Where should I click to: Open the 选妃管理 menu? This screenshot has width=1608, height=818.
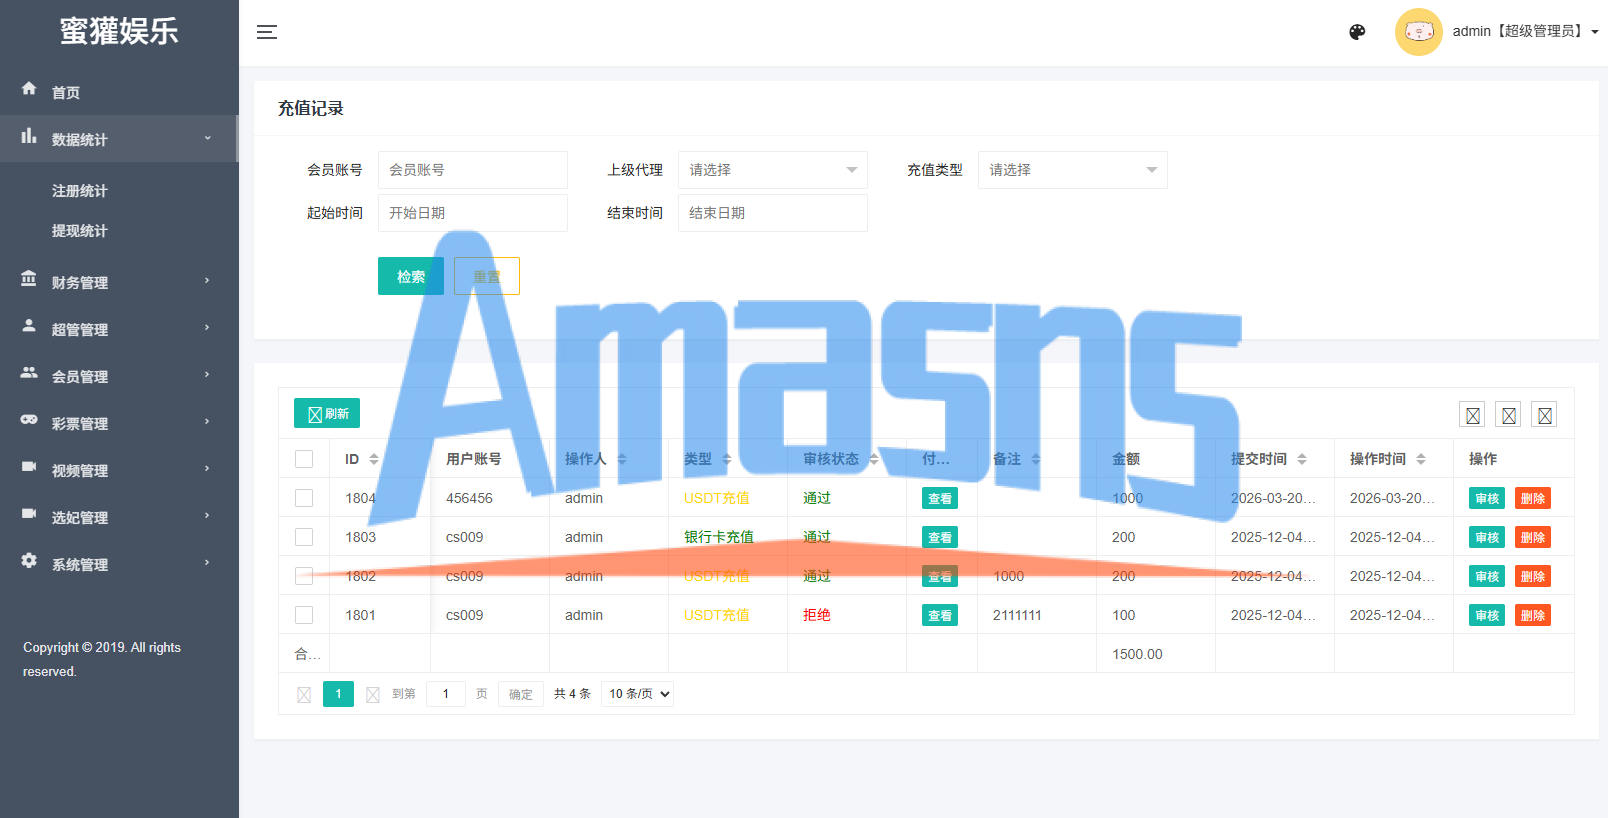(119, 517)
